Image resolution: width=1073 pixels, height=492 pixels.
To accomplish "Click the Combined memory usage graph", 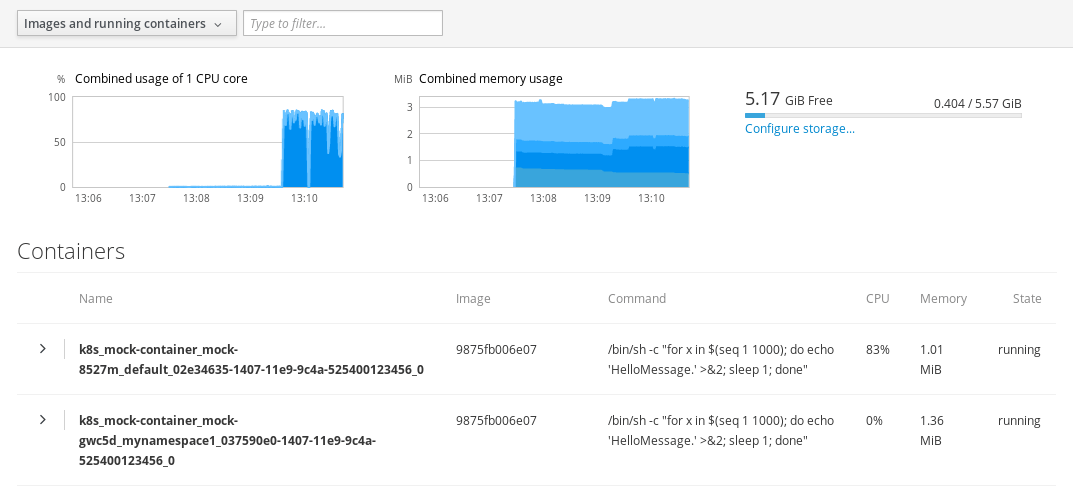I will tap(554, 142).
